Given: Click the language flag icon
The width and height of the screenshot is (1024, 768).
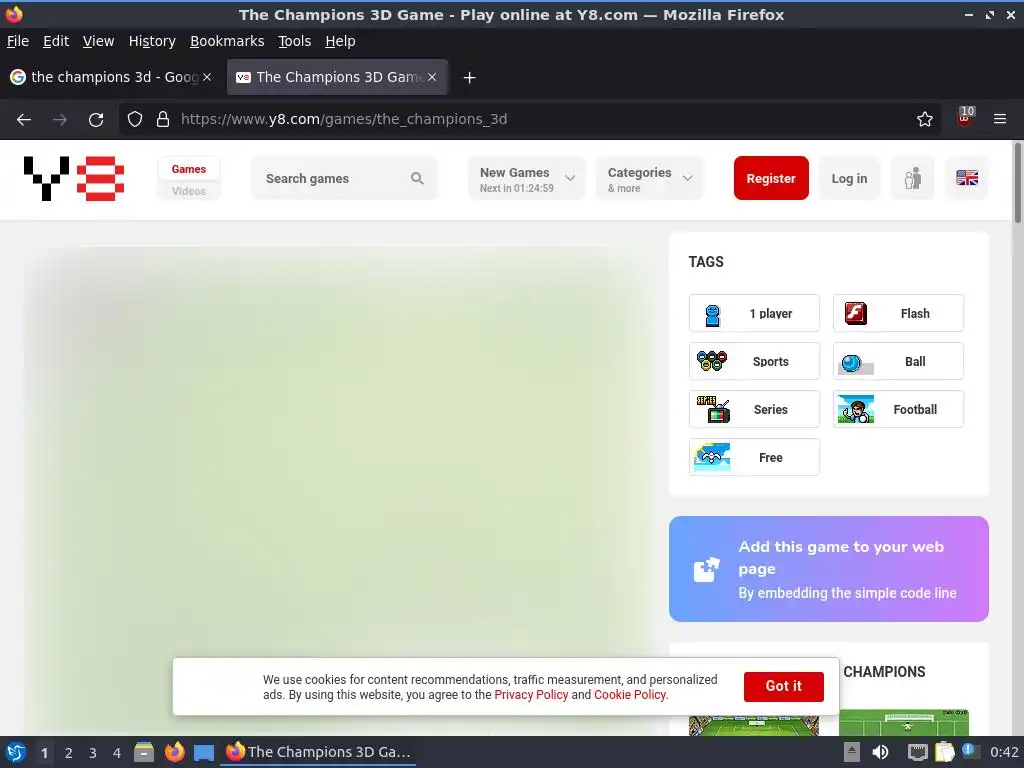Looking at the screenshot, I should point(967,178).
